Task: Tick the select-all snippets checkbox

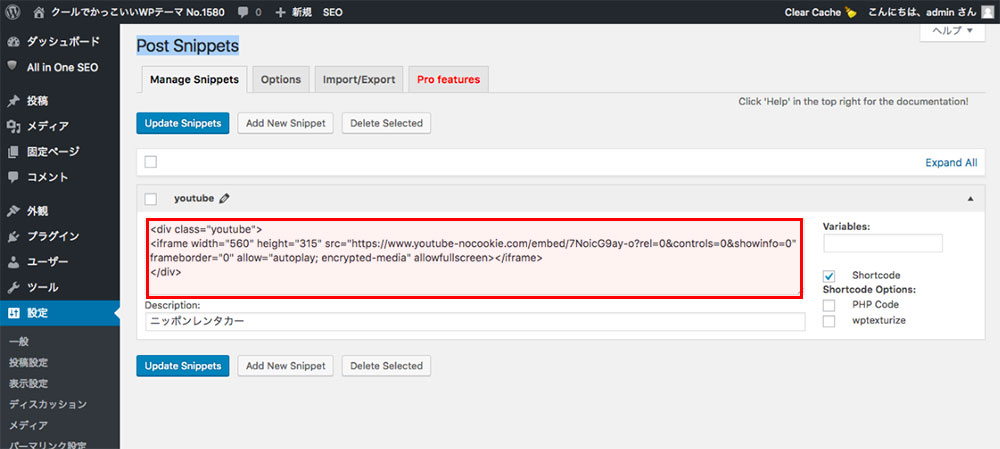Action: coord(151,162)
